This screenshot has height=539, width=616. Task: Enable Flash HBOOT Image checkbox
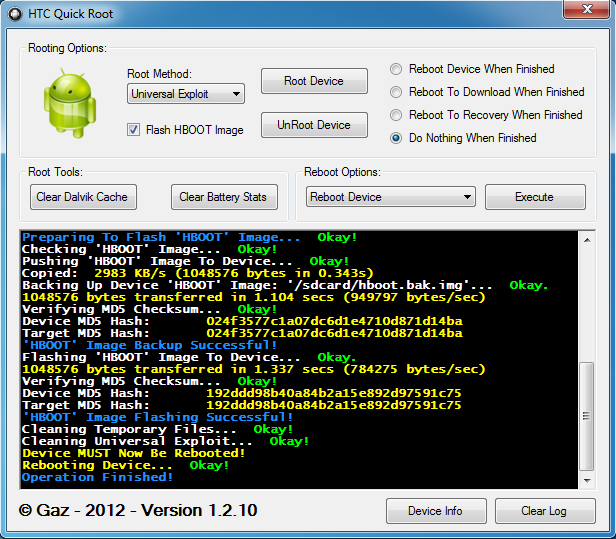[134, 130]
